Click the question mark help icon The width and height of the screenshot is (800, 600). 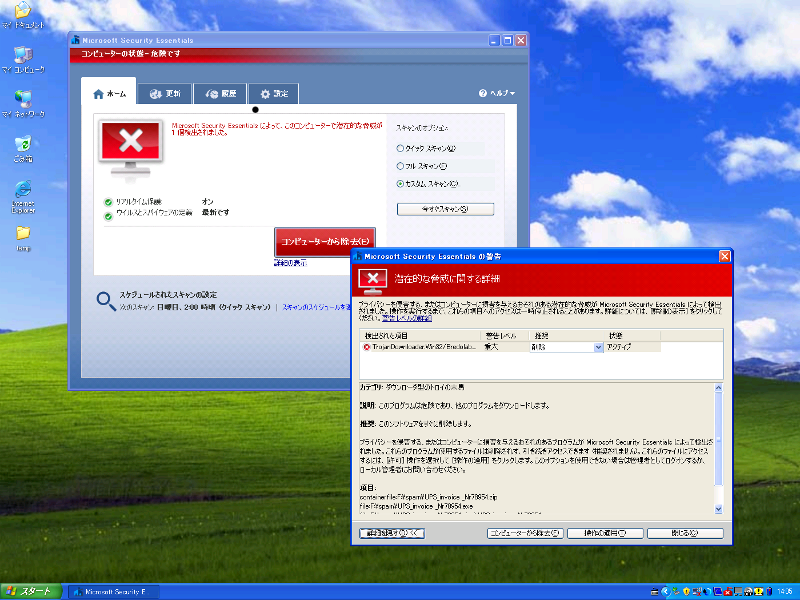click(483, 93)
